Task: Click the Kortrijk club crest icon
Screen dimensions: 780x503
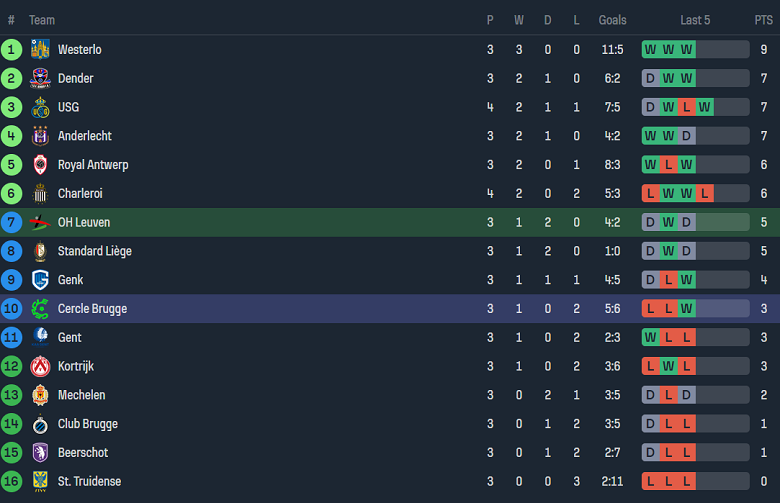Action: (x=40, y=367)
